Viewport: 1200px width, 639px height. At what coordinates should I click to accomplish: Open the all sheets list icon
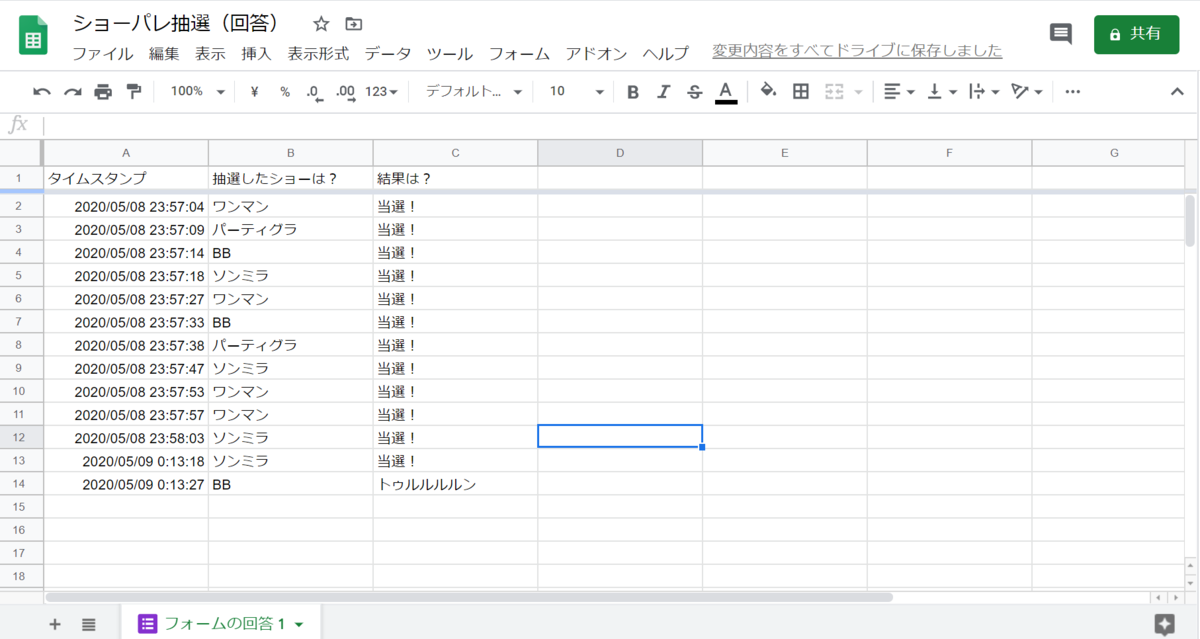point(89,624)
